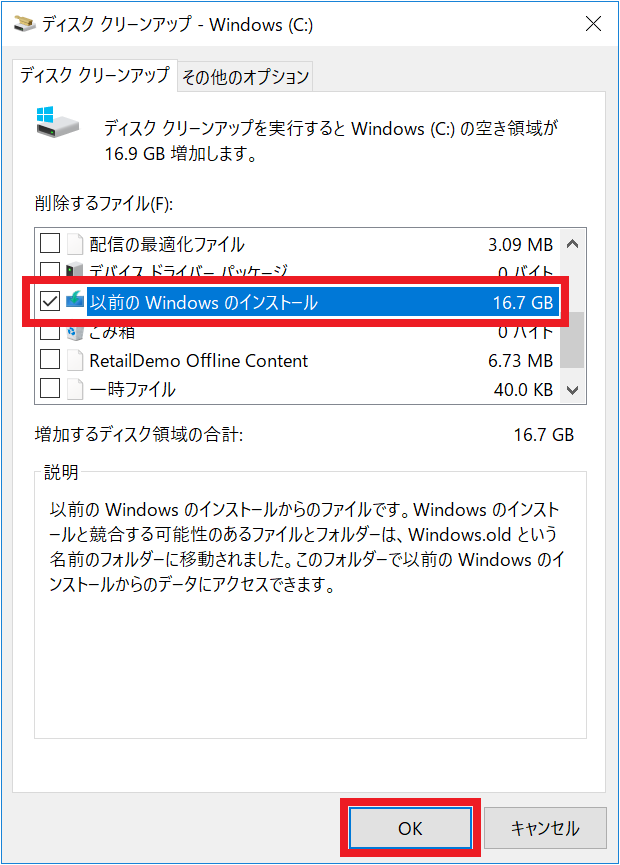Click the Windows drive icon

[58, 123]
